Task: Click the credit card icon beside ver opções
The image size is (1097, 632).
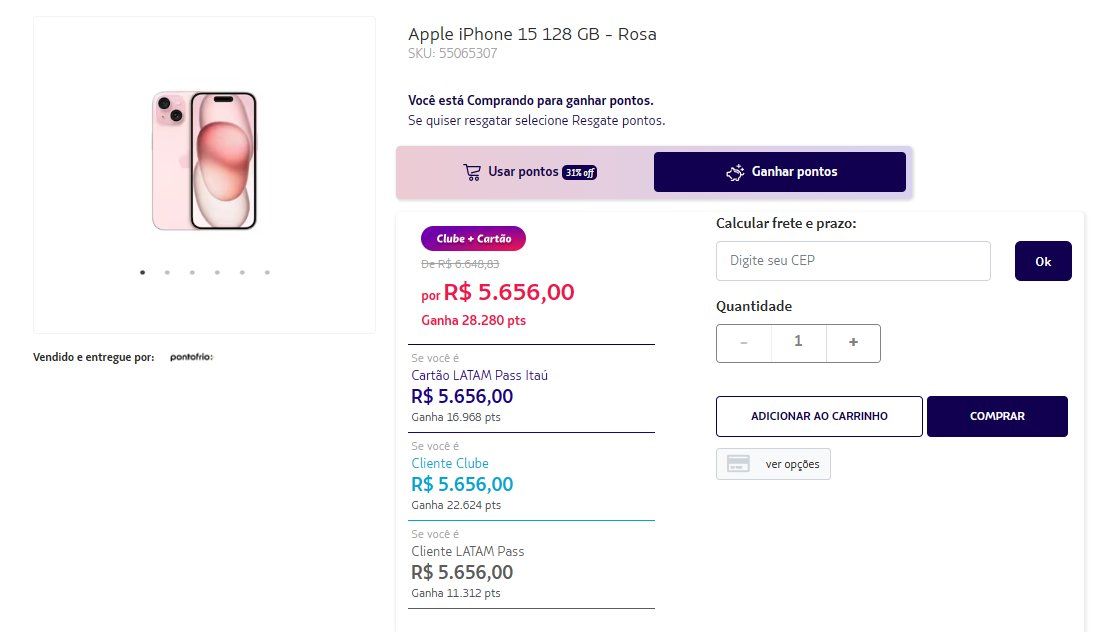Action: pyautogui.click(x=738, y=464)
